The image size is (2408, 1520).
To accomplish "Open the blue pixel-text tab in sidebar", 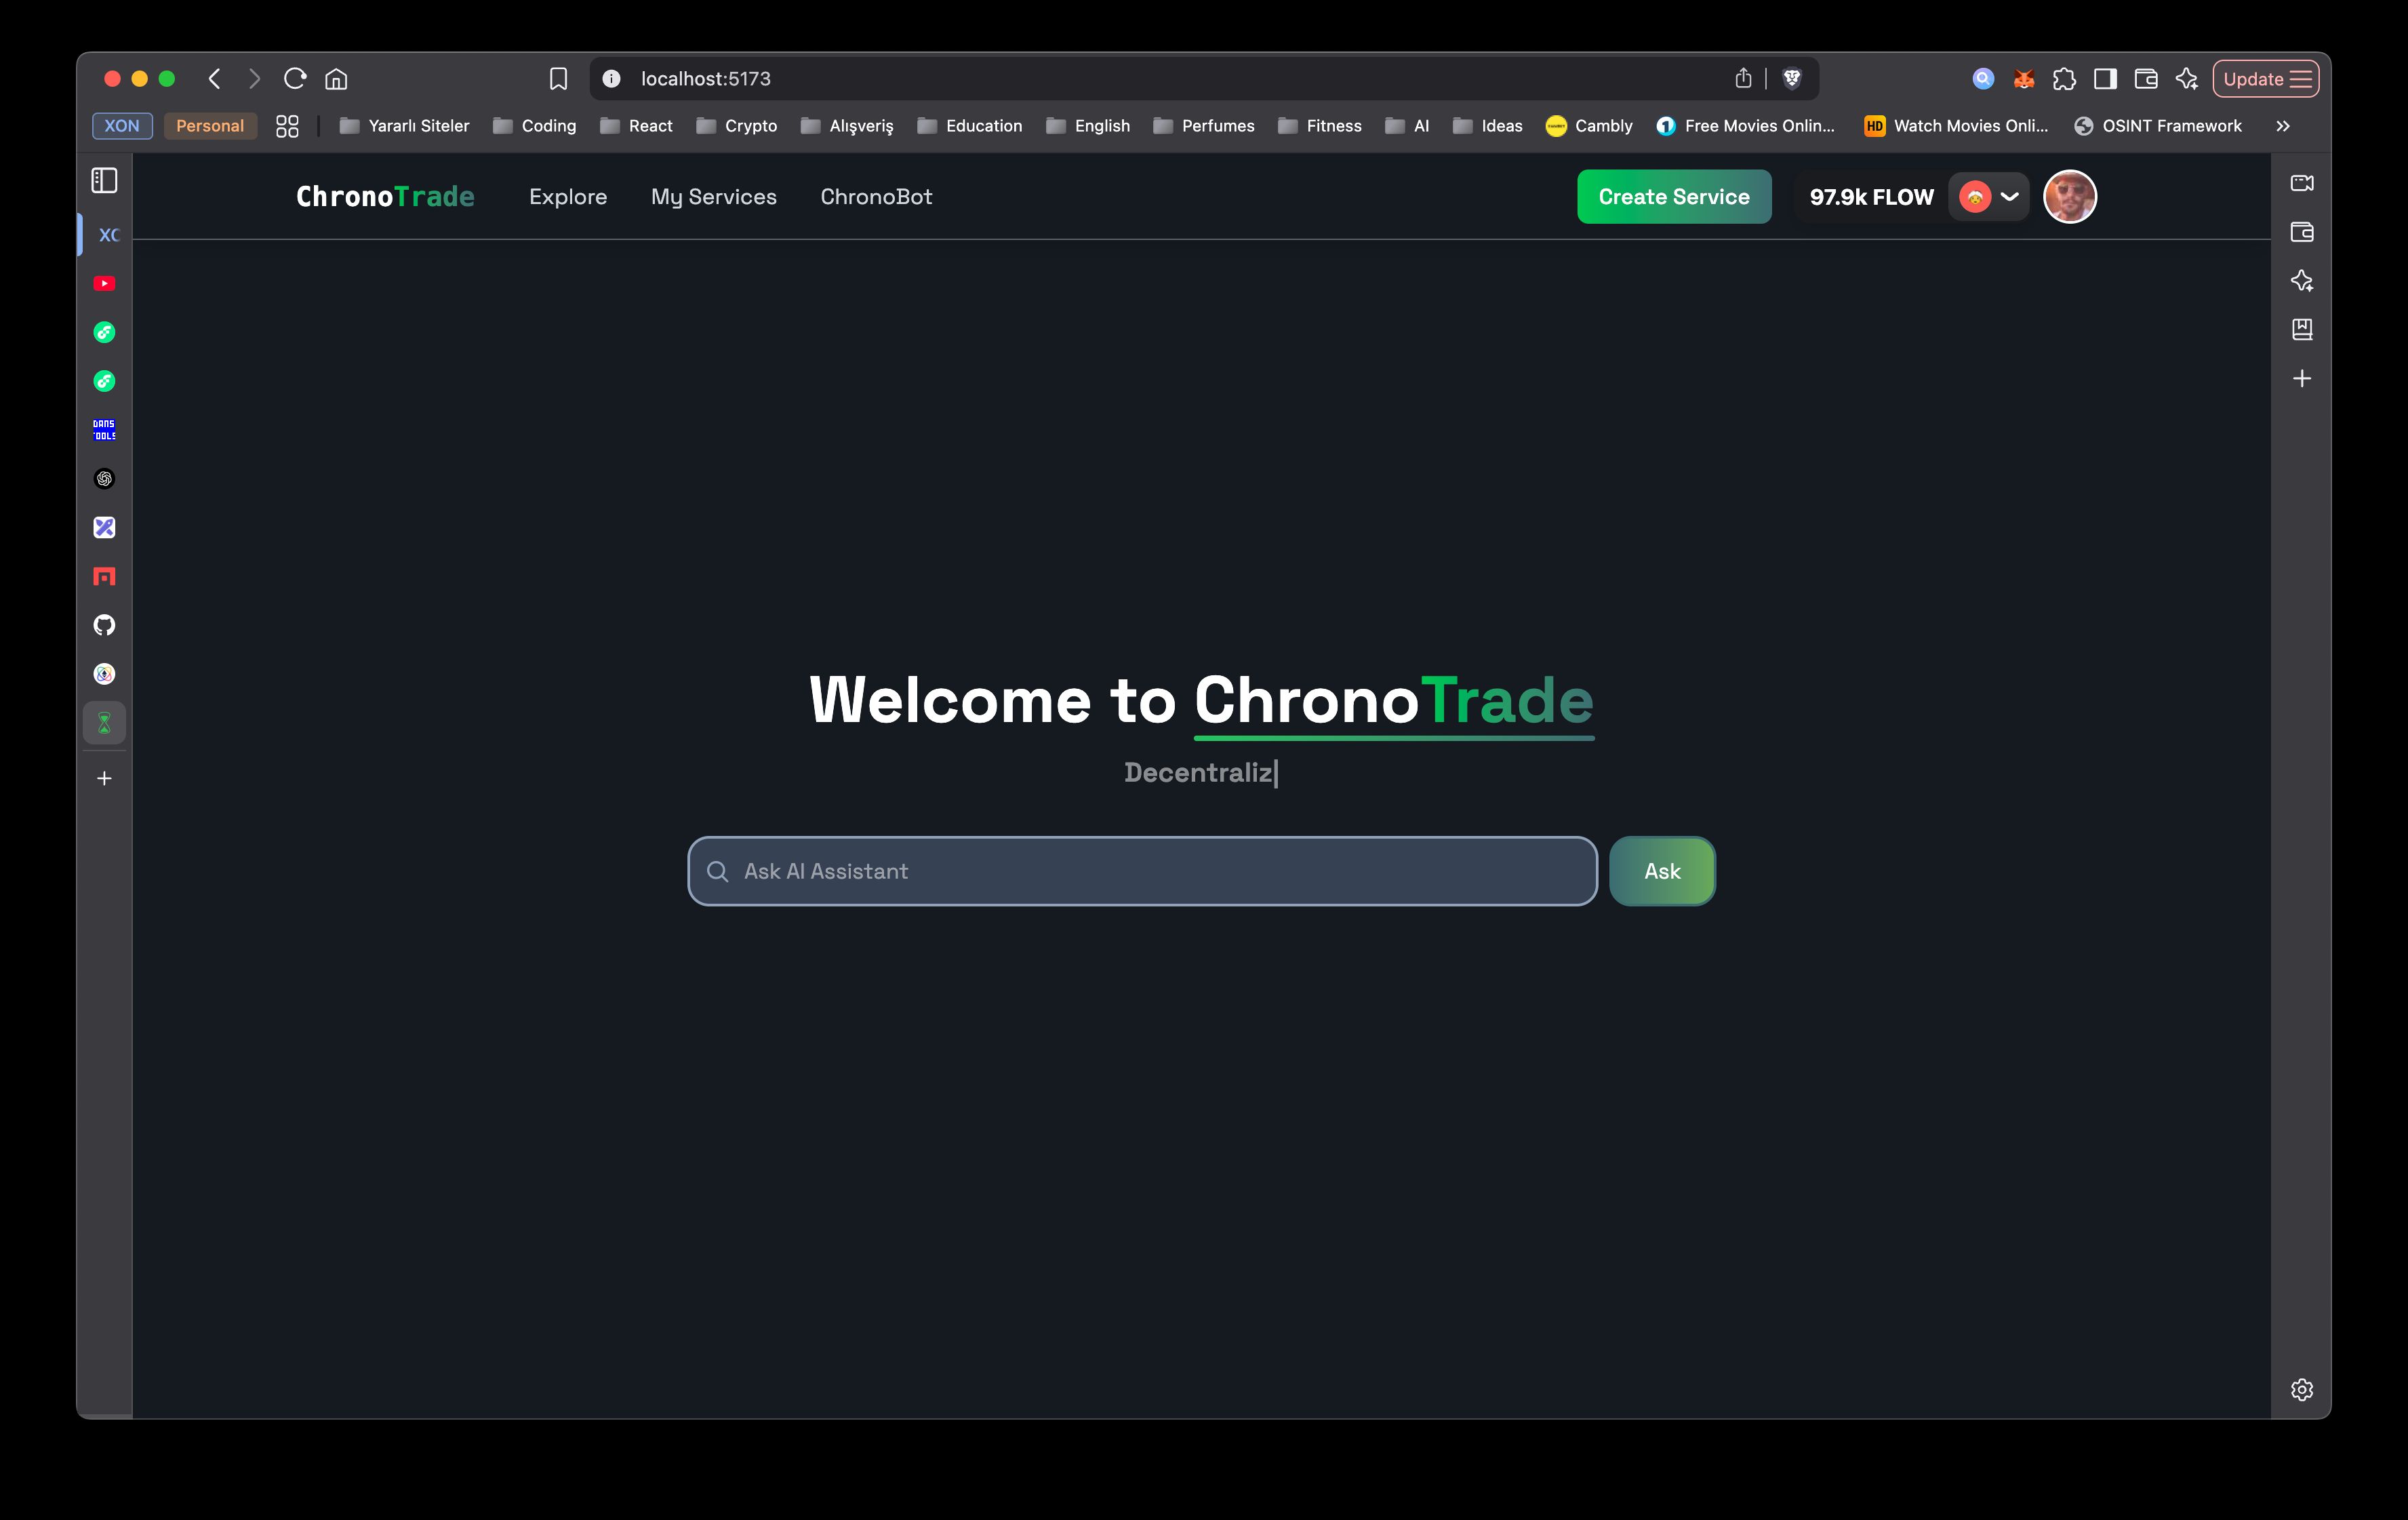I will [x=104, y=429].
